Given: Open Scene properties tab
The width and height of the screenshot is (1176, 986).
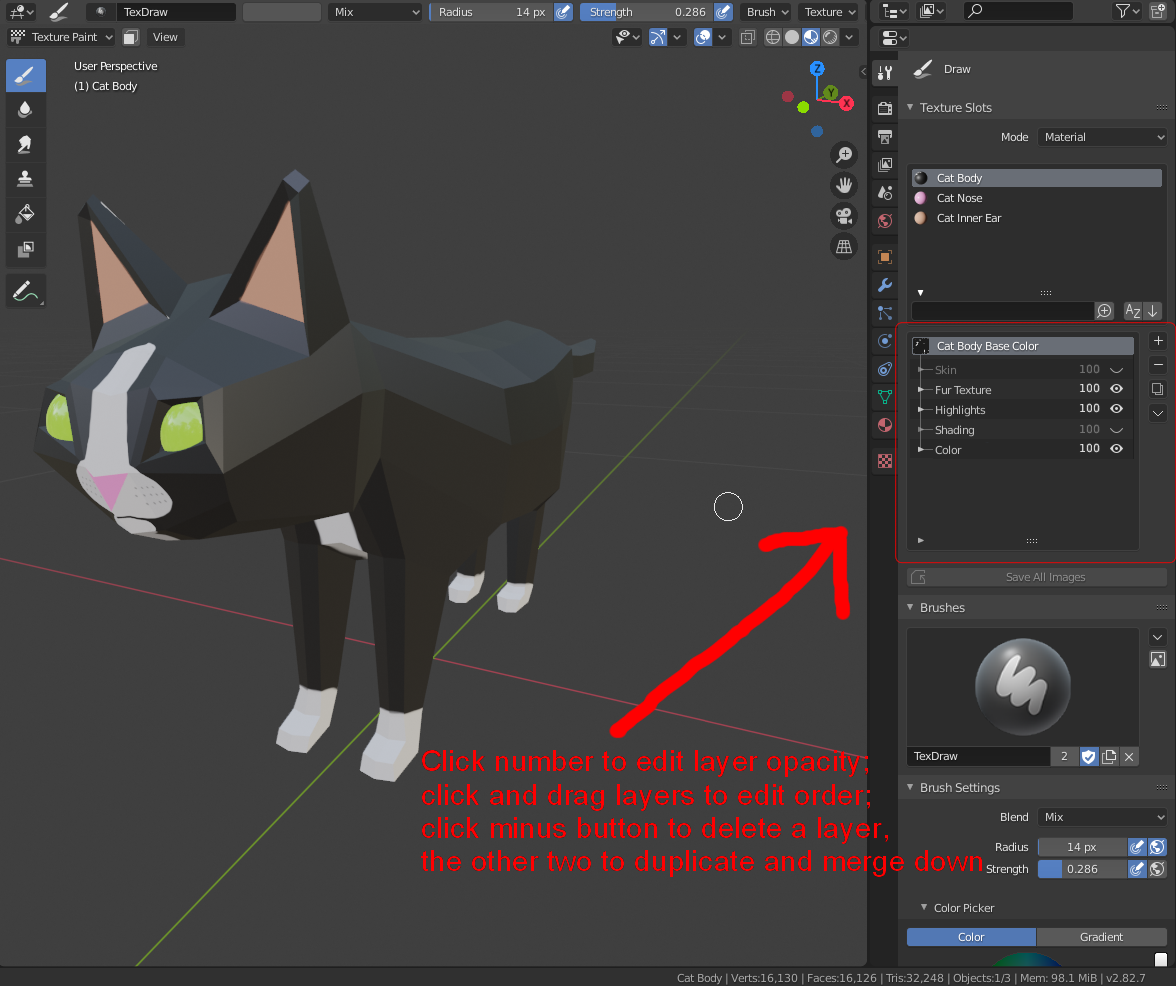Looking at the screenshot, I should click(x=885, y=193).
